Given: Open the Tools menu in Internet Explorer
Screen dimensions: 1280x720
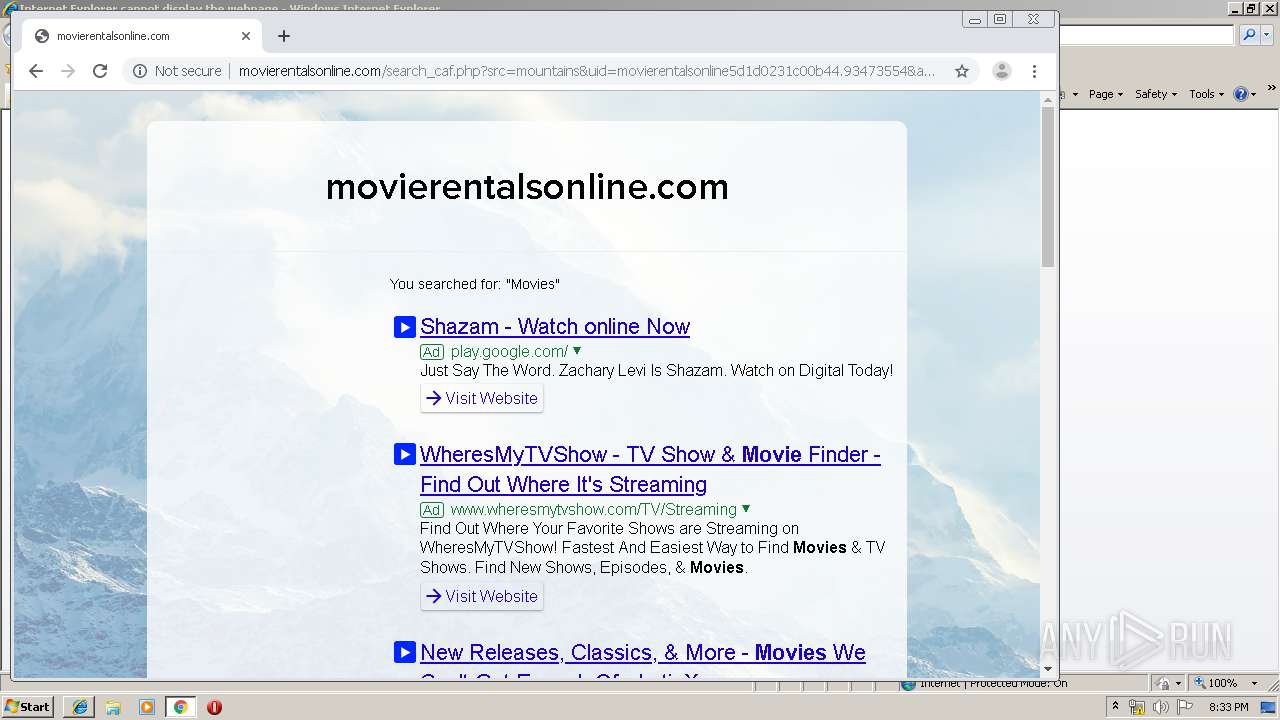Looking at the screenshot, I should [1206, 94].
